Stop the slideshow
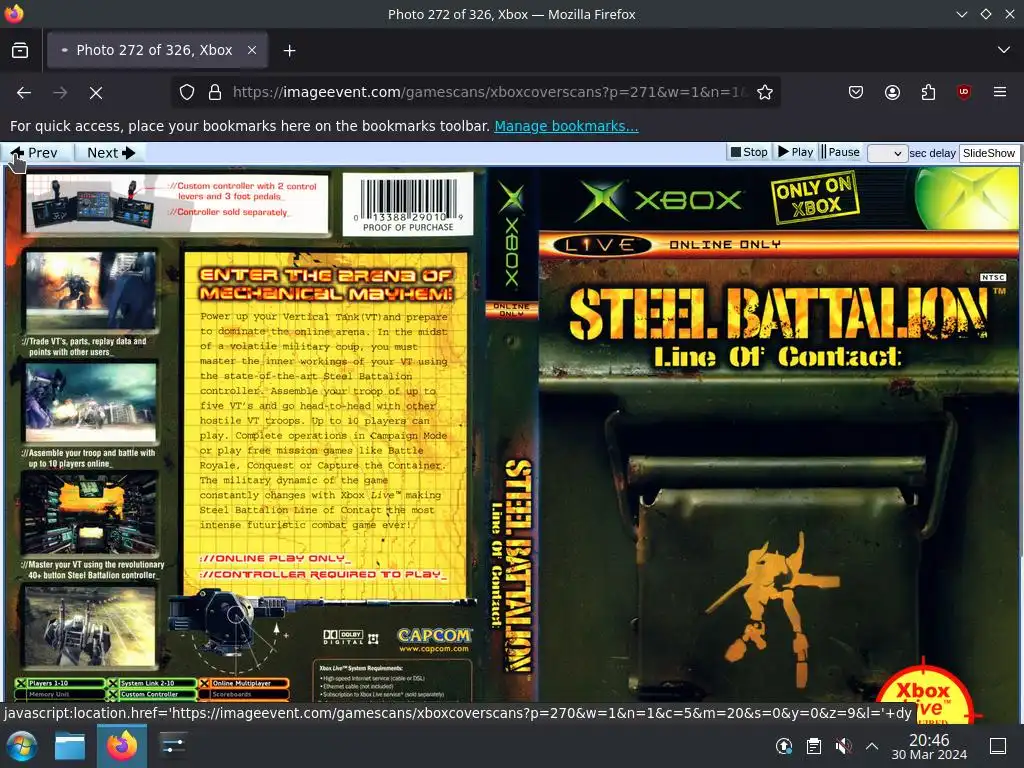The image size is (1024, 768). click(749, 152)
